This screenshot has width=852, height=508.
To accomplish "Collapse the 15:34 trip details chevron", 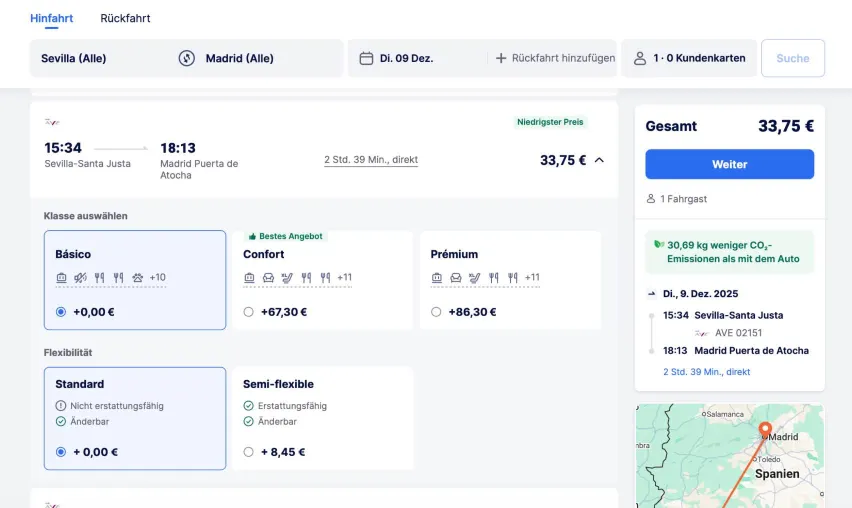I will pos(599,160).
